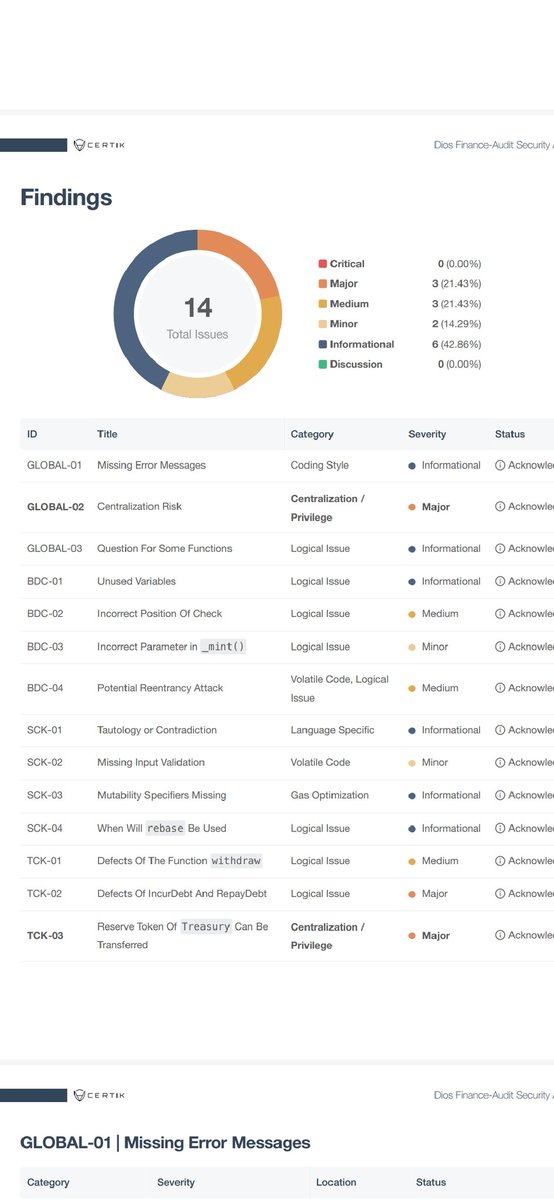Click the 'Missing Error Messages' title in table row
This screenshot has width=554, height=1200.
(151, 465)
